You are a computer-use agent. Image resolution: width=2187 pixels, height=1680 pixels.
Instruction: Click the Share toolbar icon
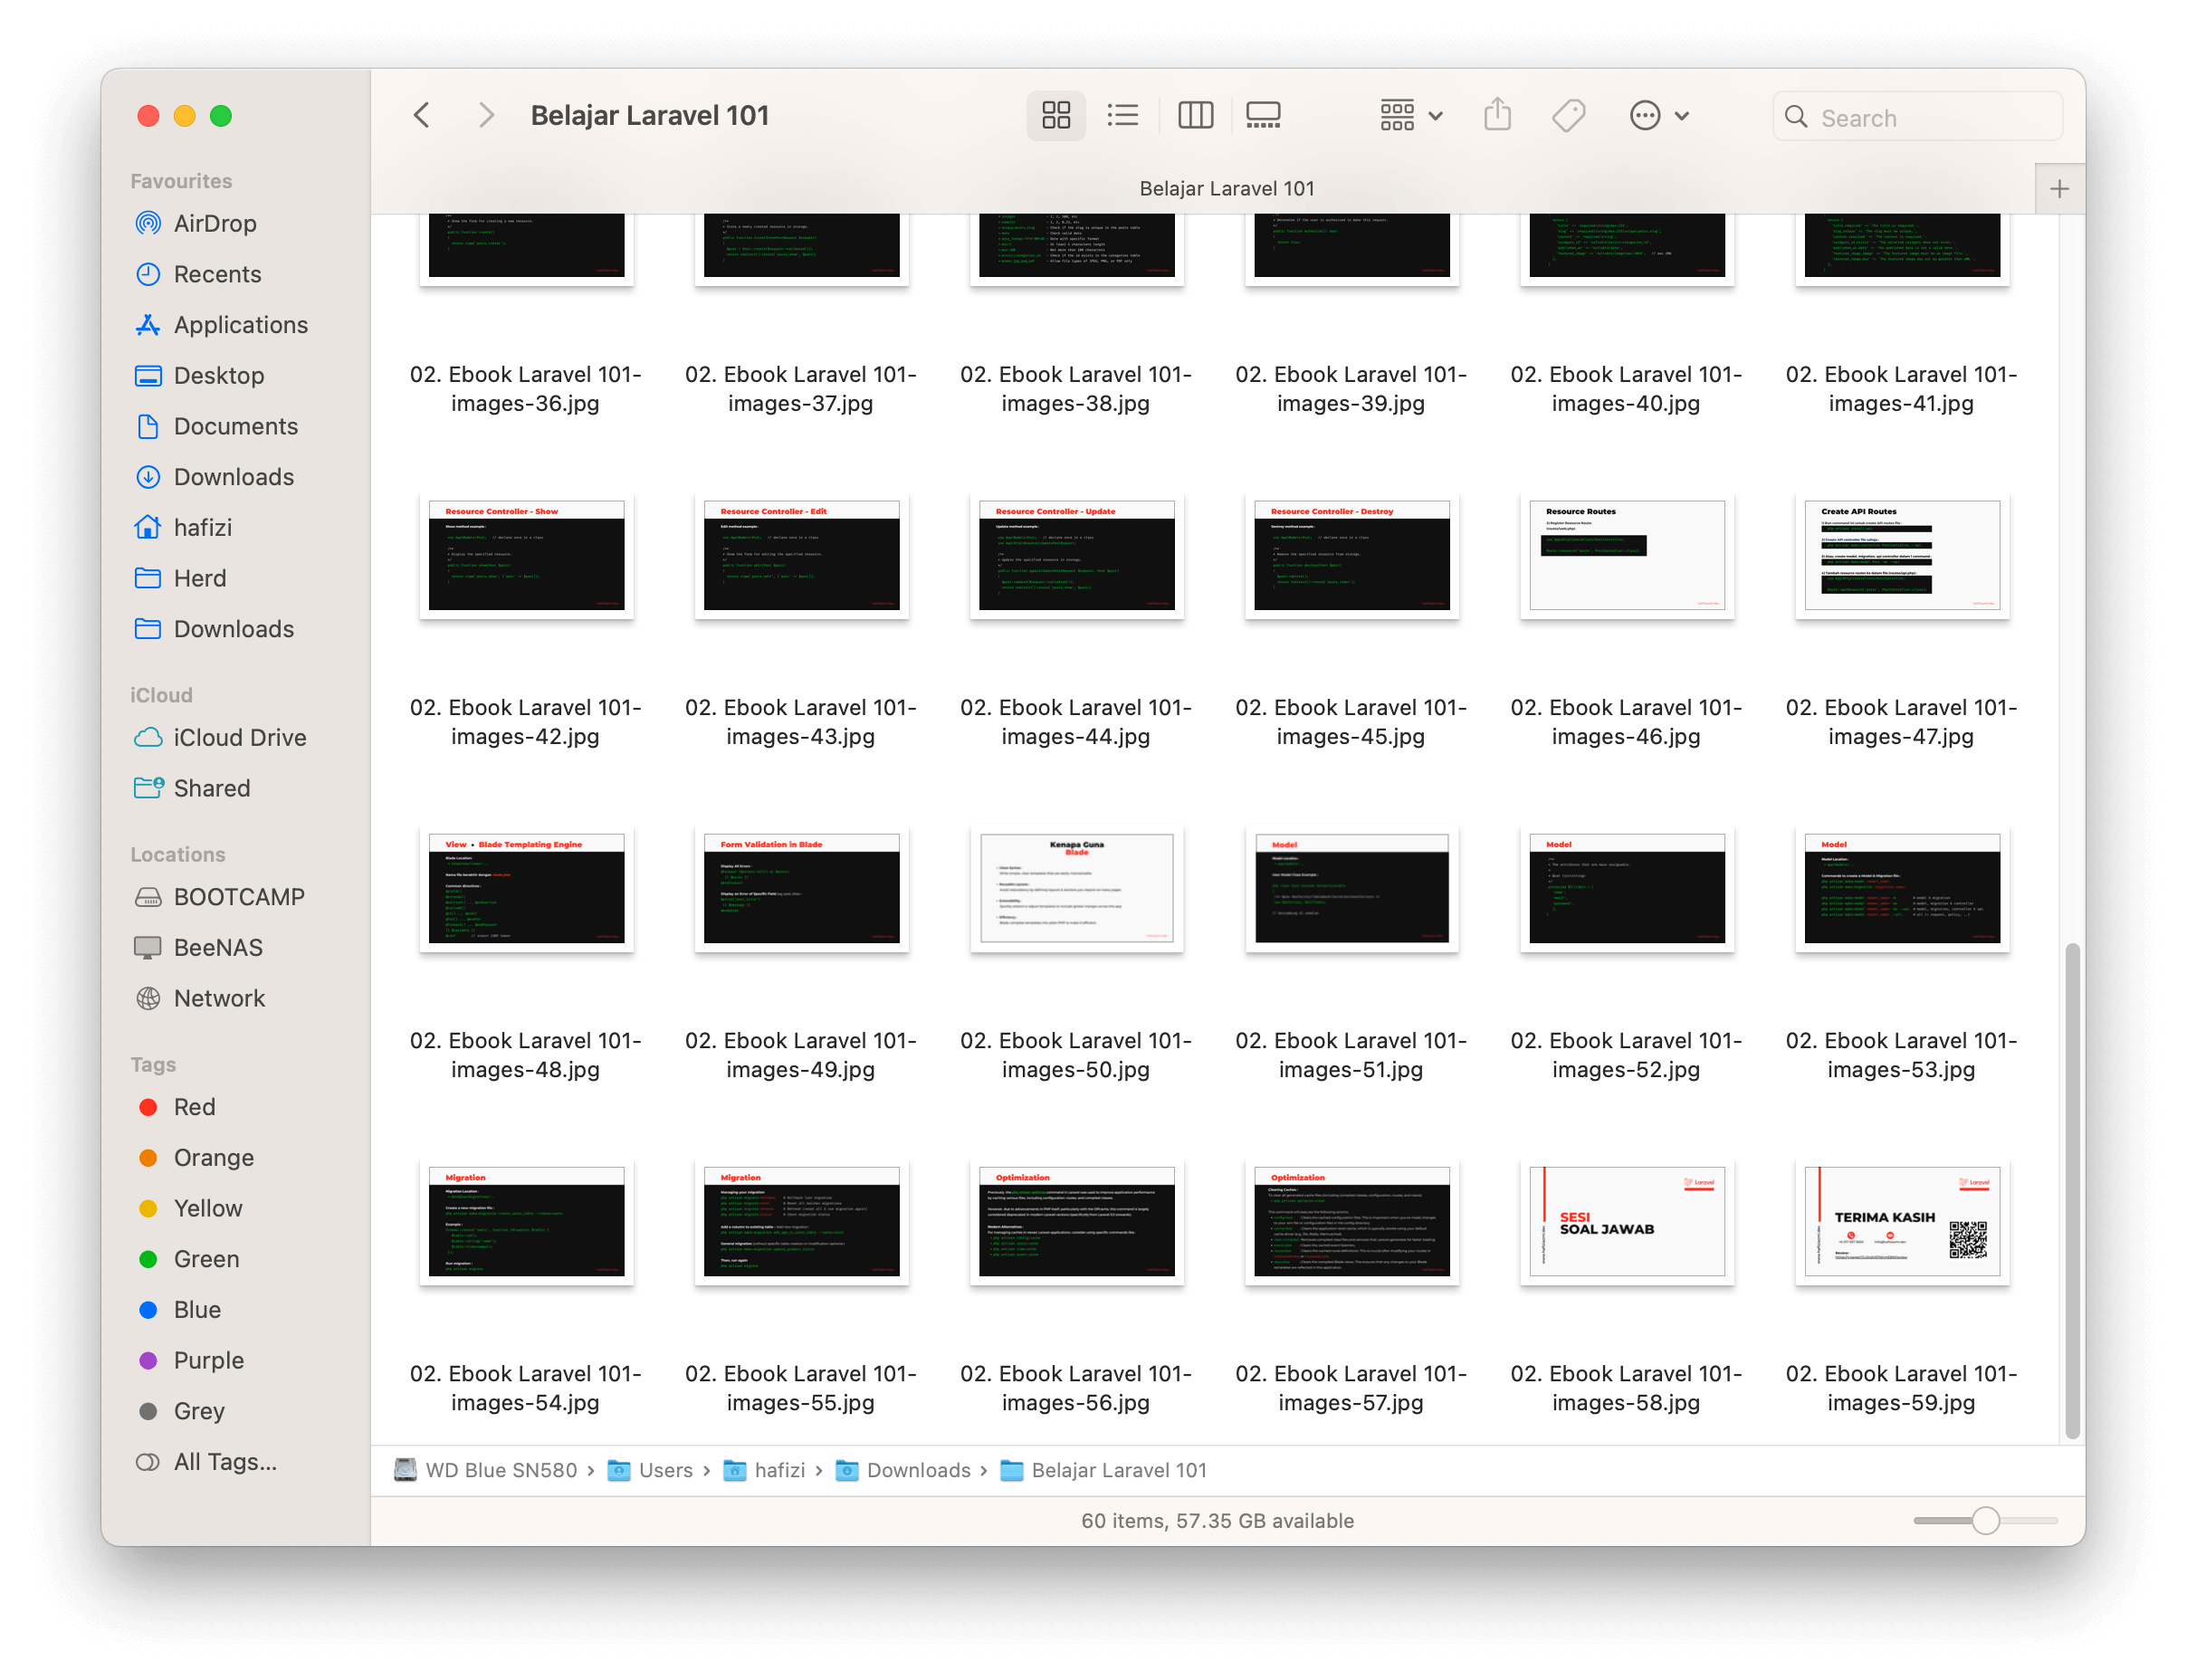pos(1497,116)
